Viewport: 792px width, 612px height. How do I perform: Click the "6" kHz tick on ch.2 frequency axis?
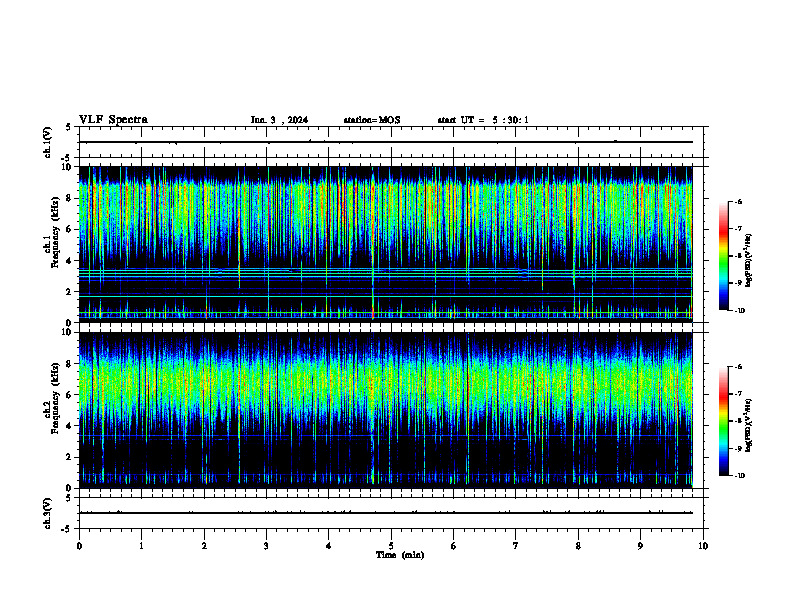point(70,394)
